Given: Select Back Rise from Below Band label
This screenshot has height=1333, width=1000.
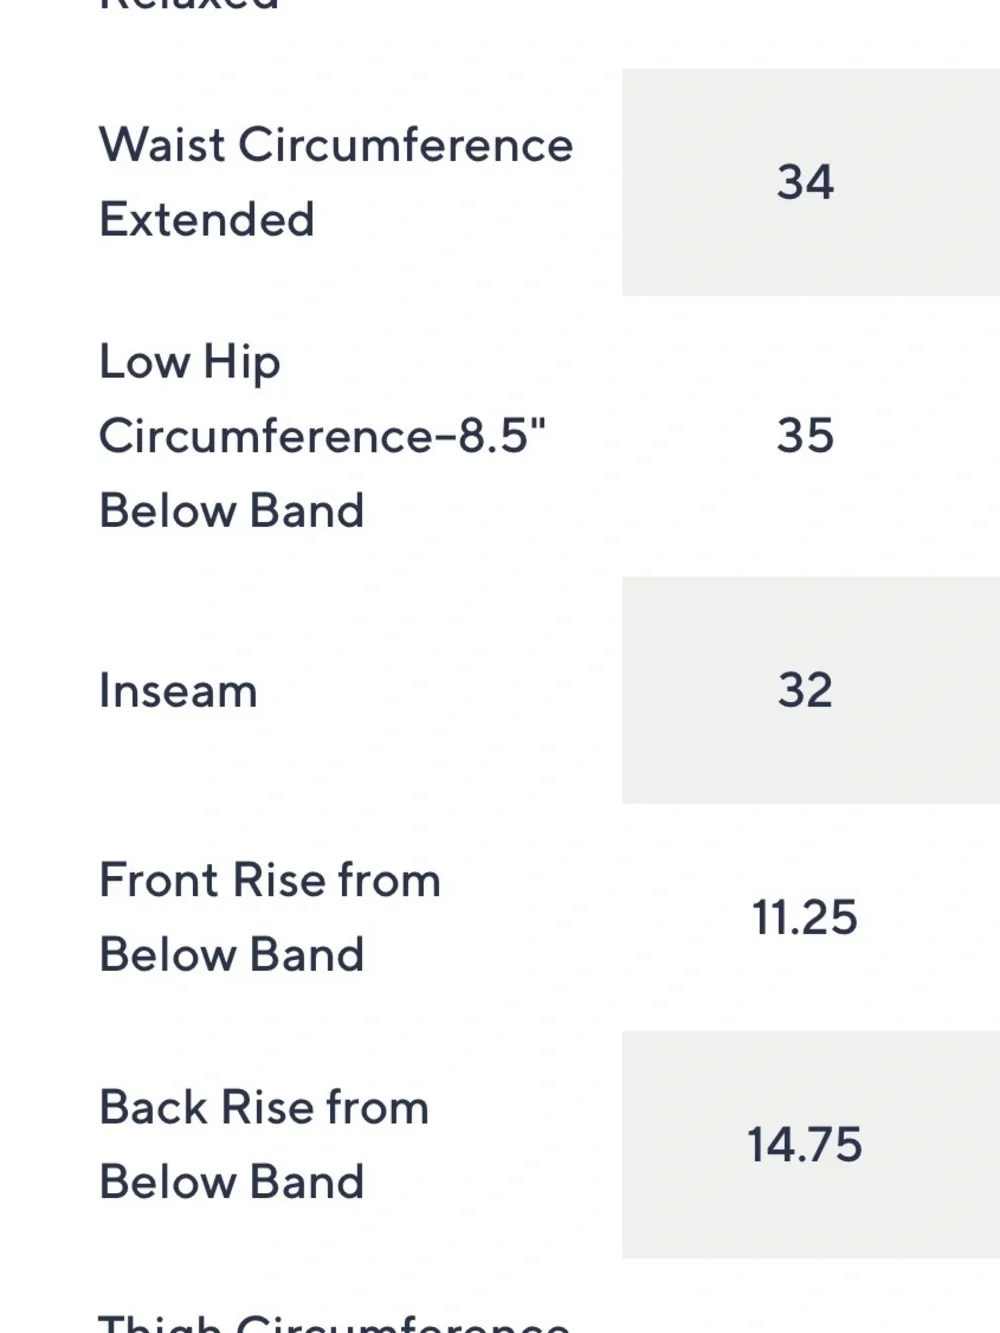Looking at the screenshot, I should click(x=264, y=1144).
